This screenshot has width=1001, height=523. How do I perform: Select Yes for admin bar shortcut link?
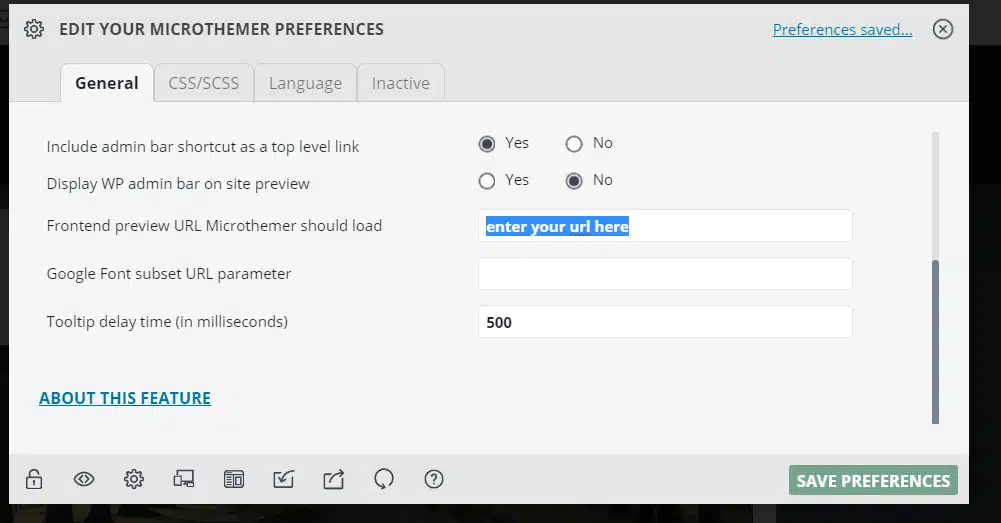point(487,144)
